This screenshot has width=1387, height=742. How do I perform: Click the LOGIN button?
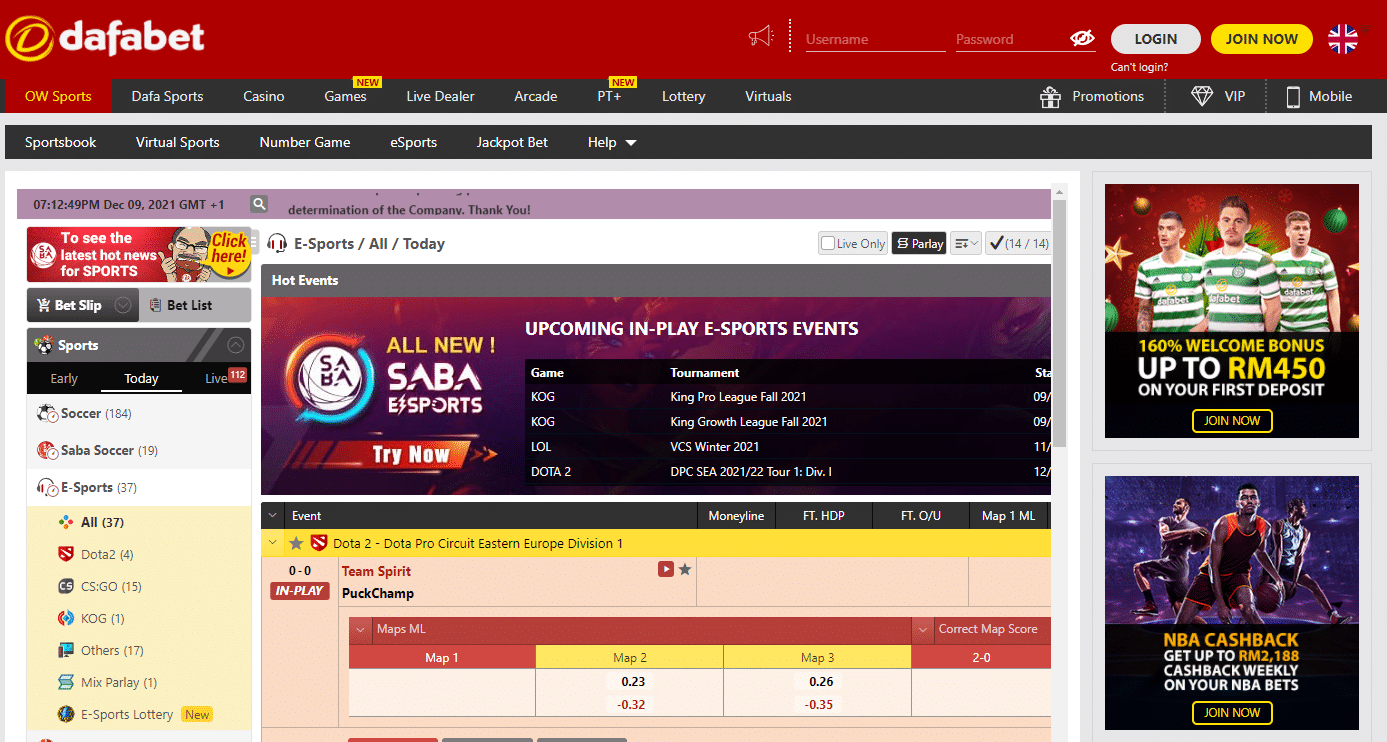coord(1155,39)
